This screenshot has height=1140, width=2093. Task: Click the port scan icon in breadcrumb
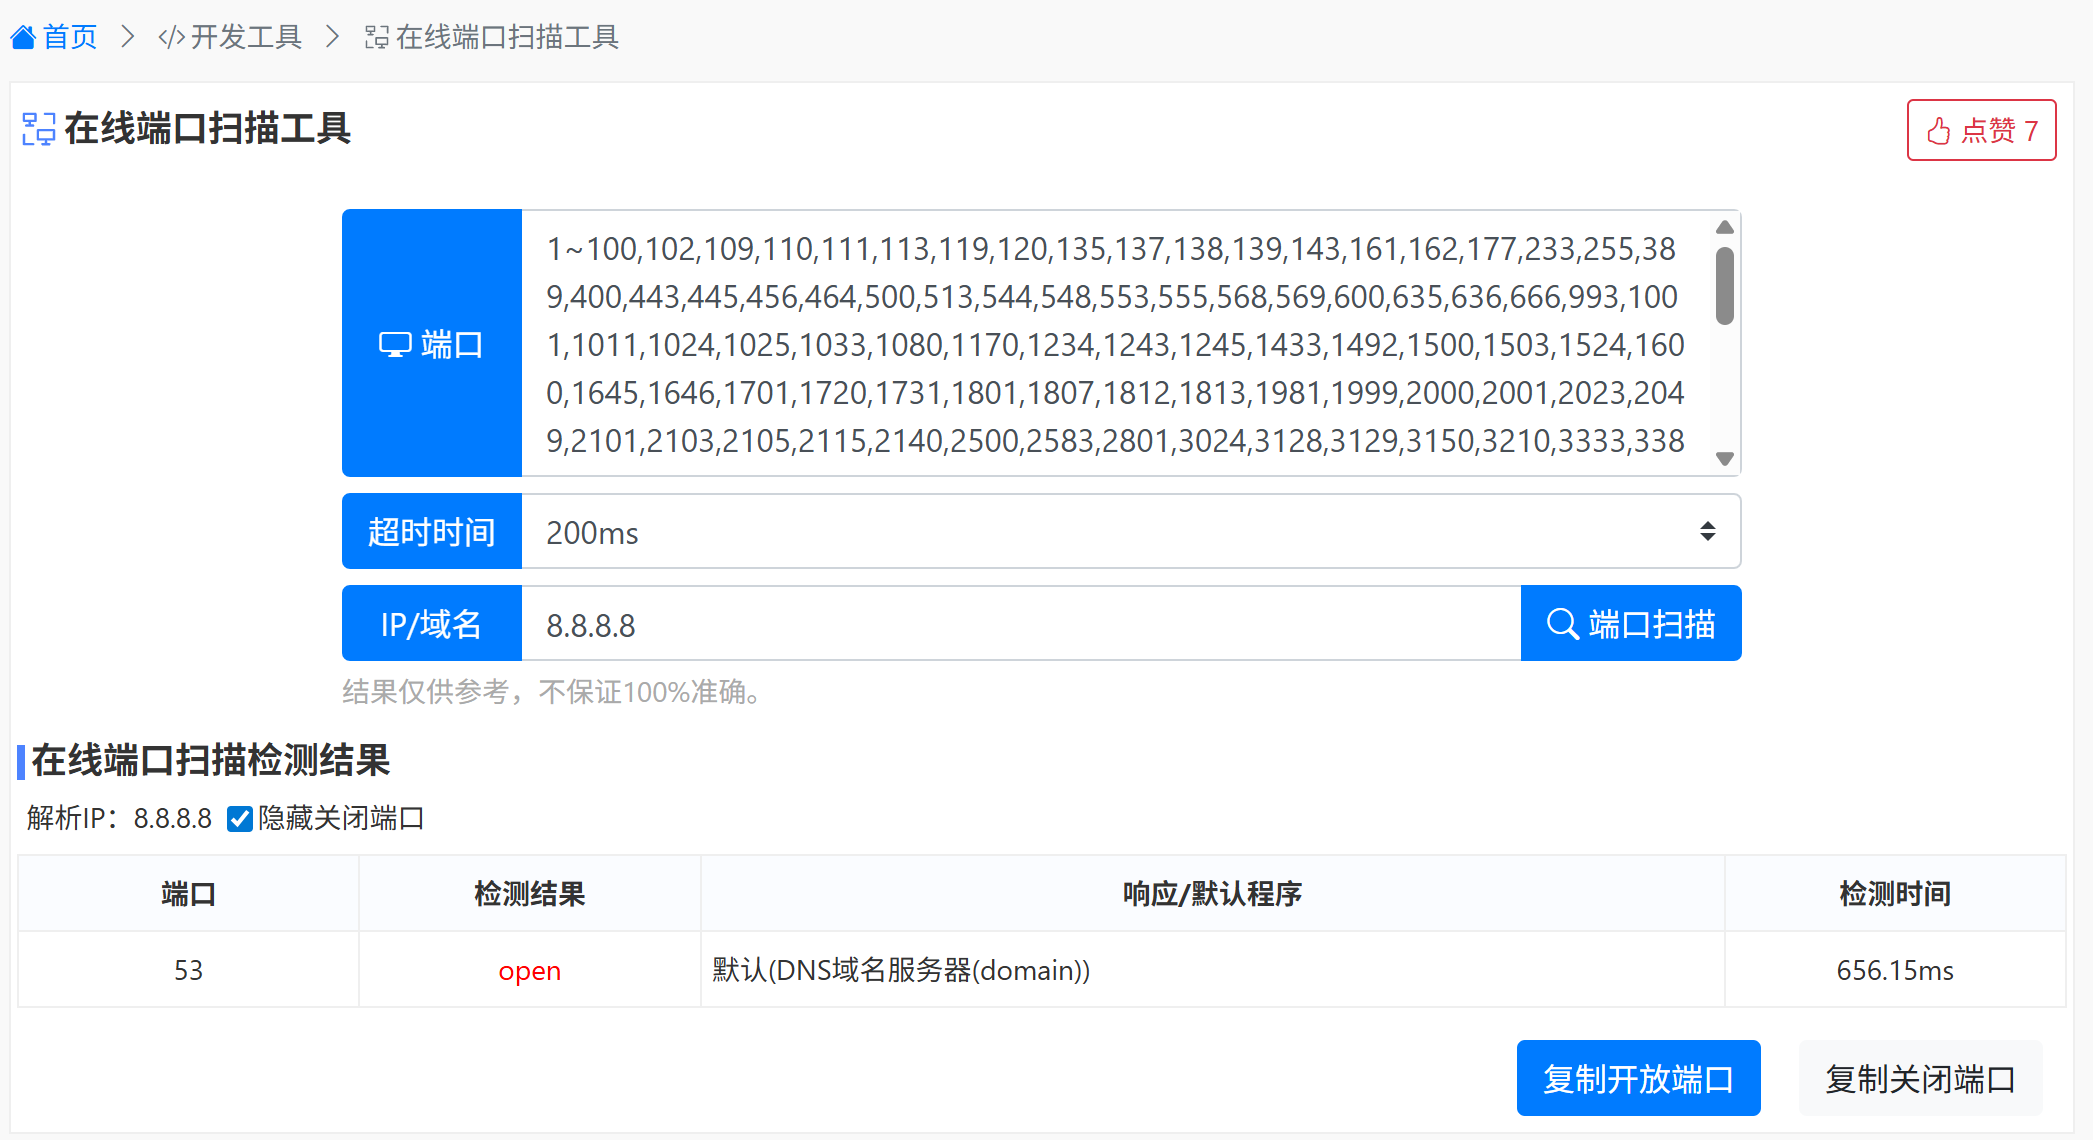pyautogui.click(x=376, y=38)
